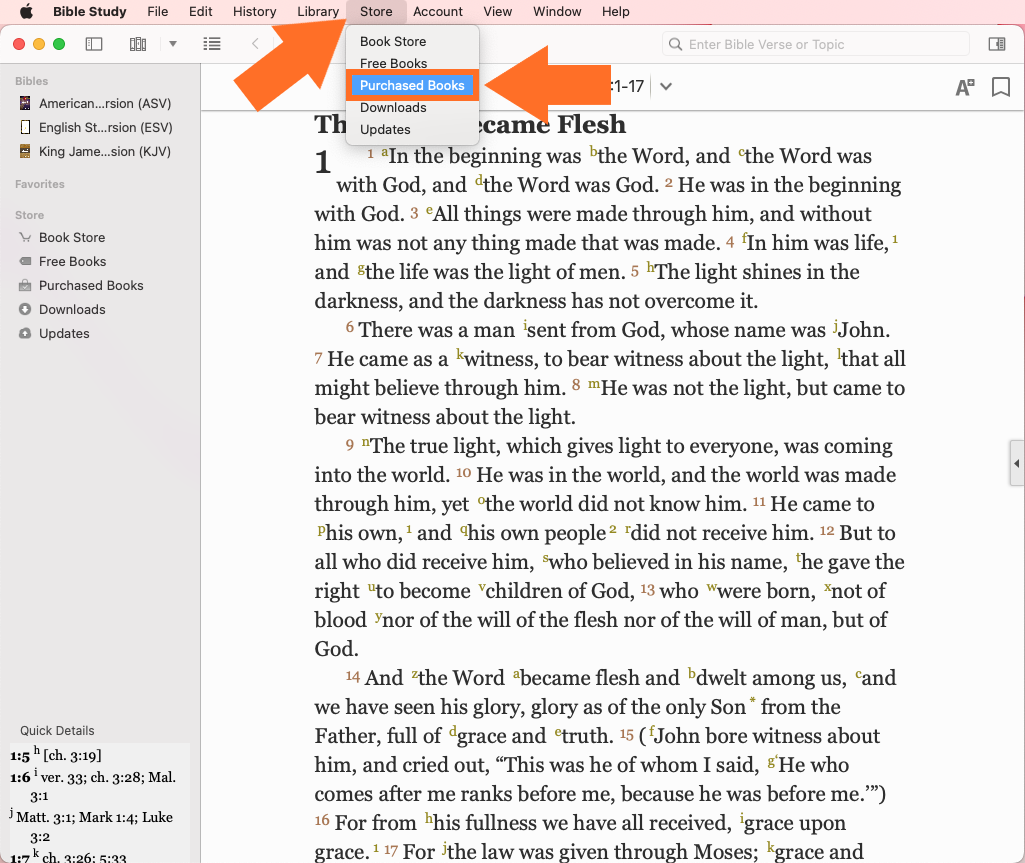Click the Bible verse search field
This screenshot has height=863, width=1025.
815,44
